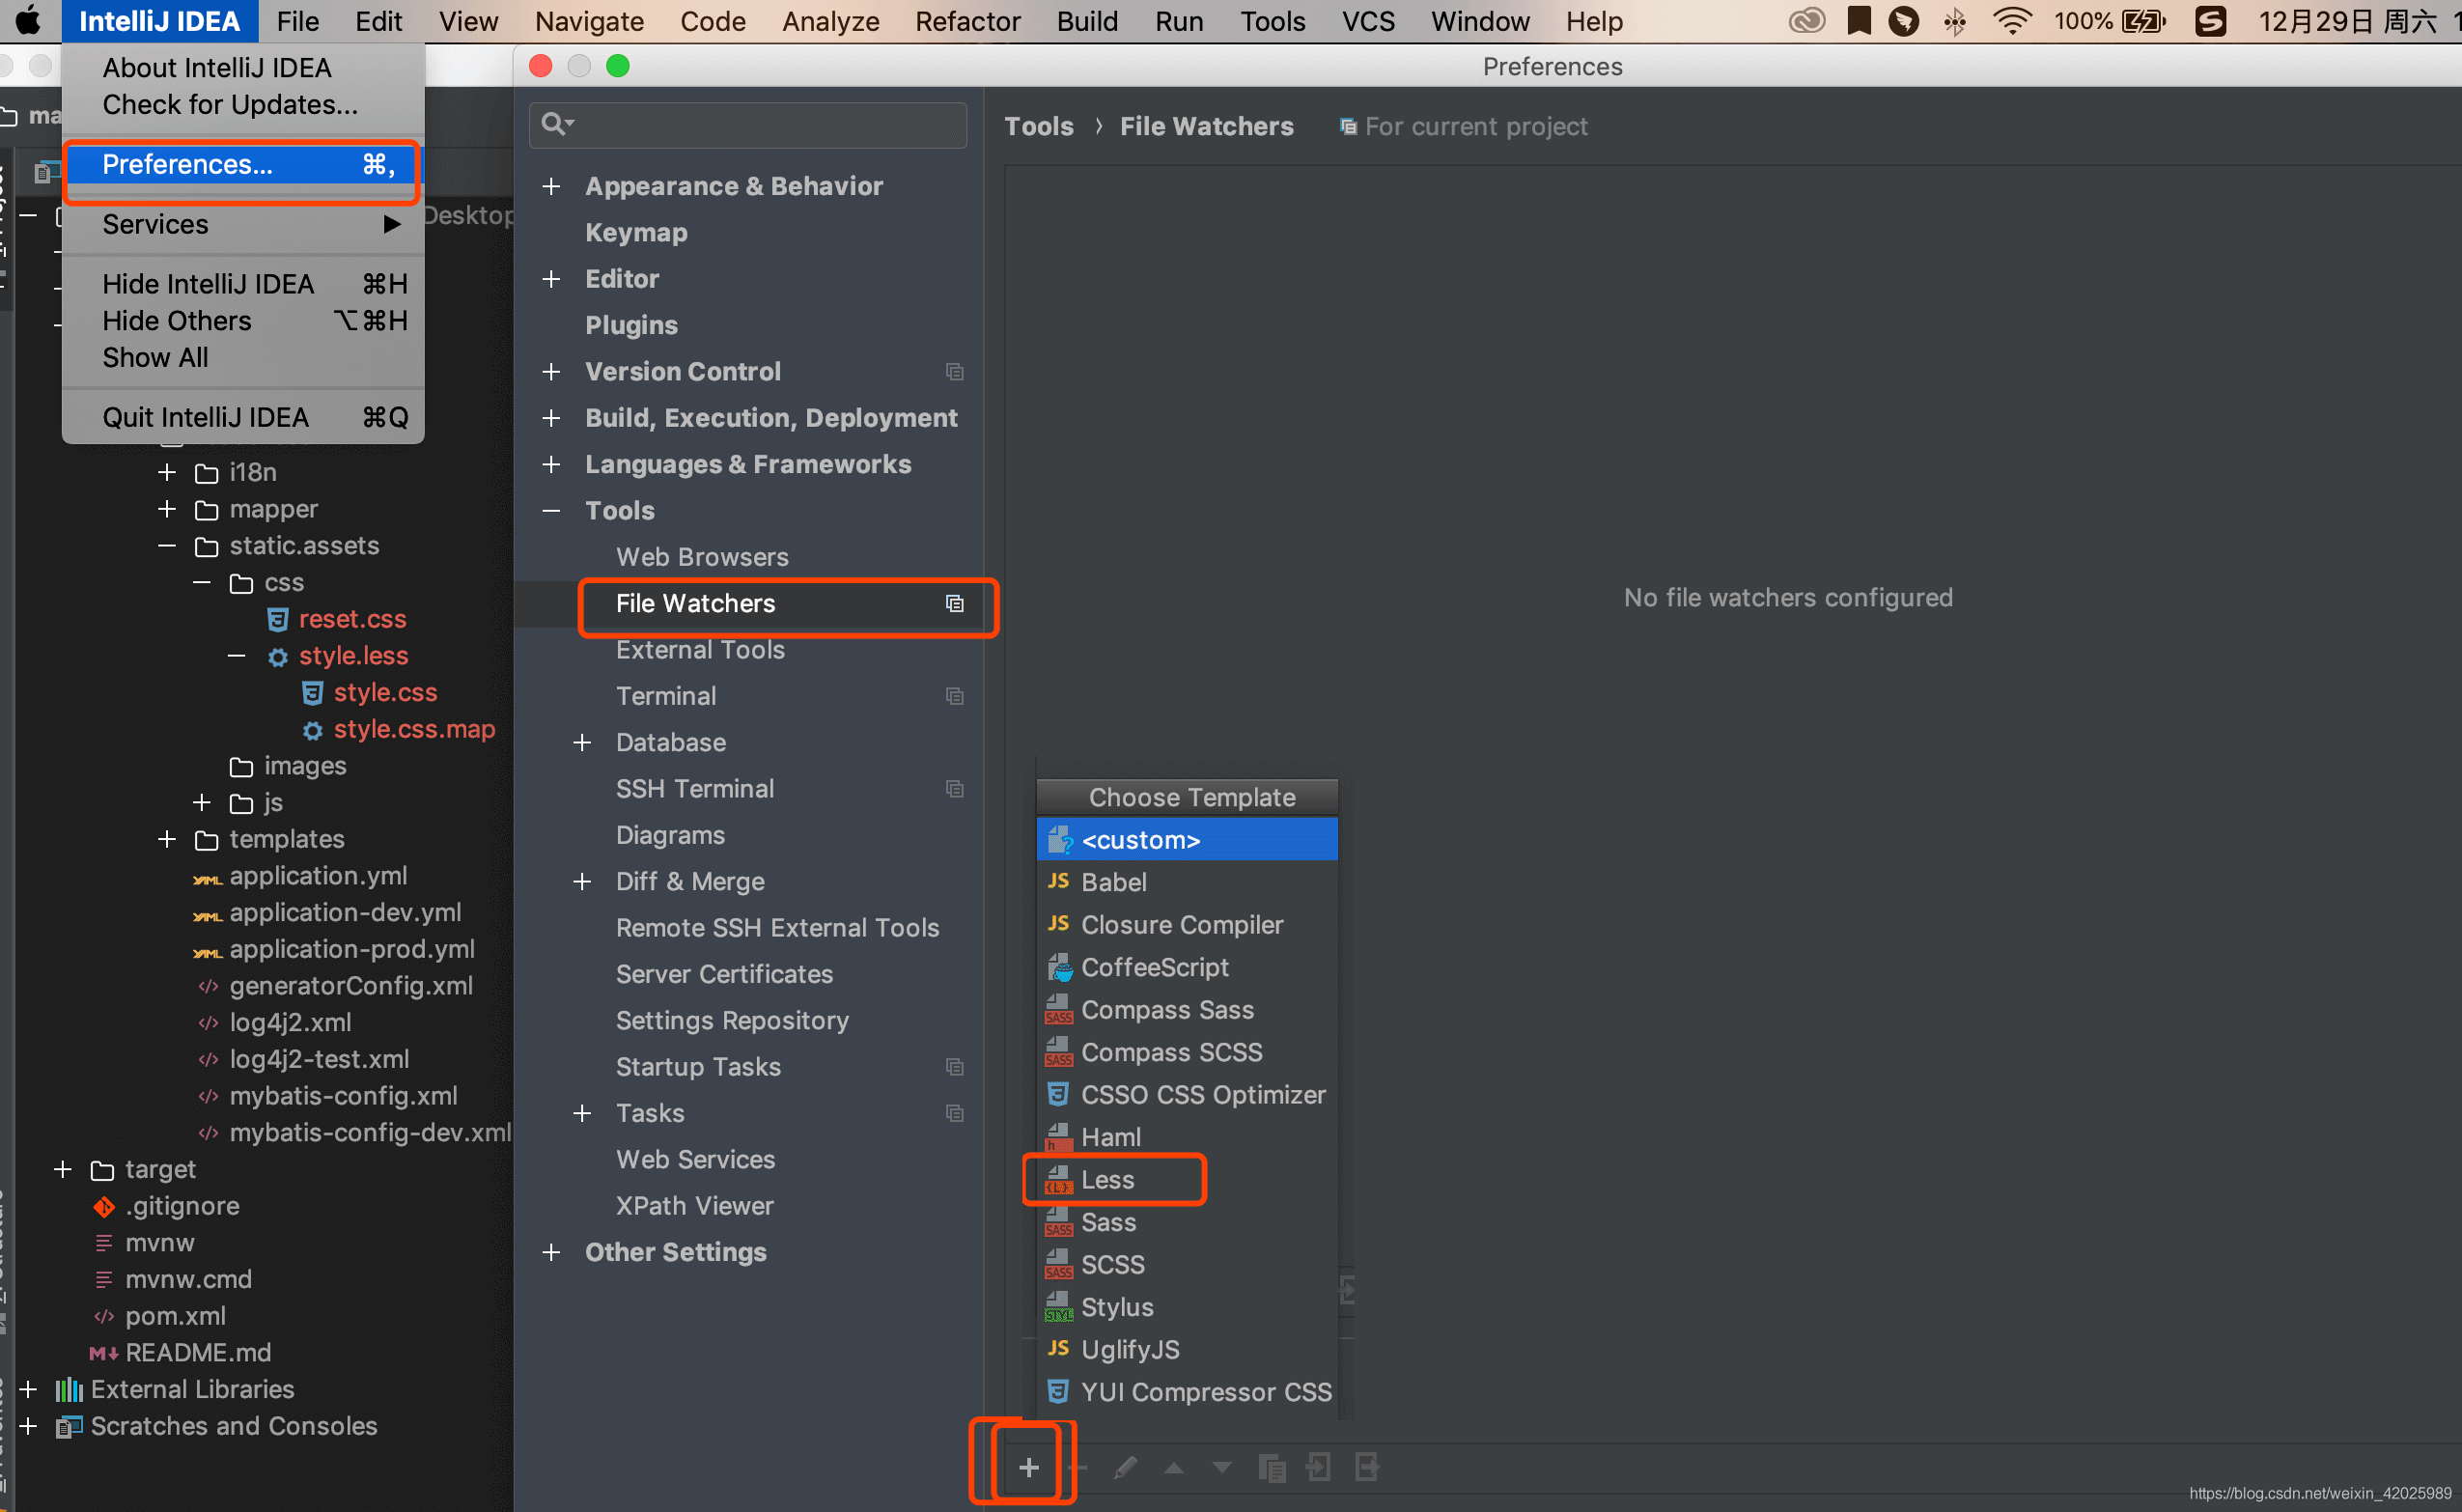
Task: Click the copy icon next to File Watchers
Action: [x=955, y=603]
